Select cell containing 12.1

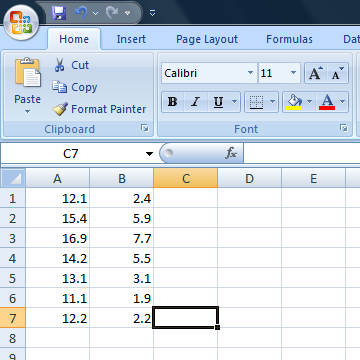pos(57,198)
